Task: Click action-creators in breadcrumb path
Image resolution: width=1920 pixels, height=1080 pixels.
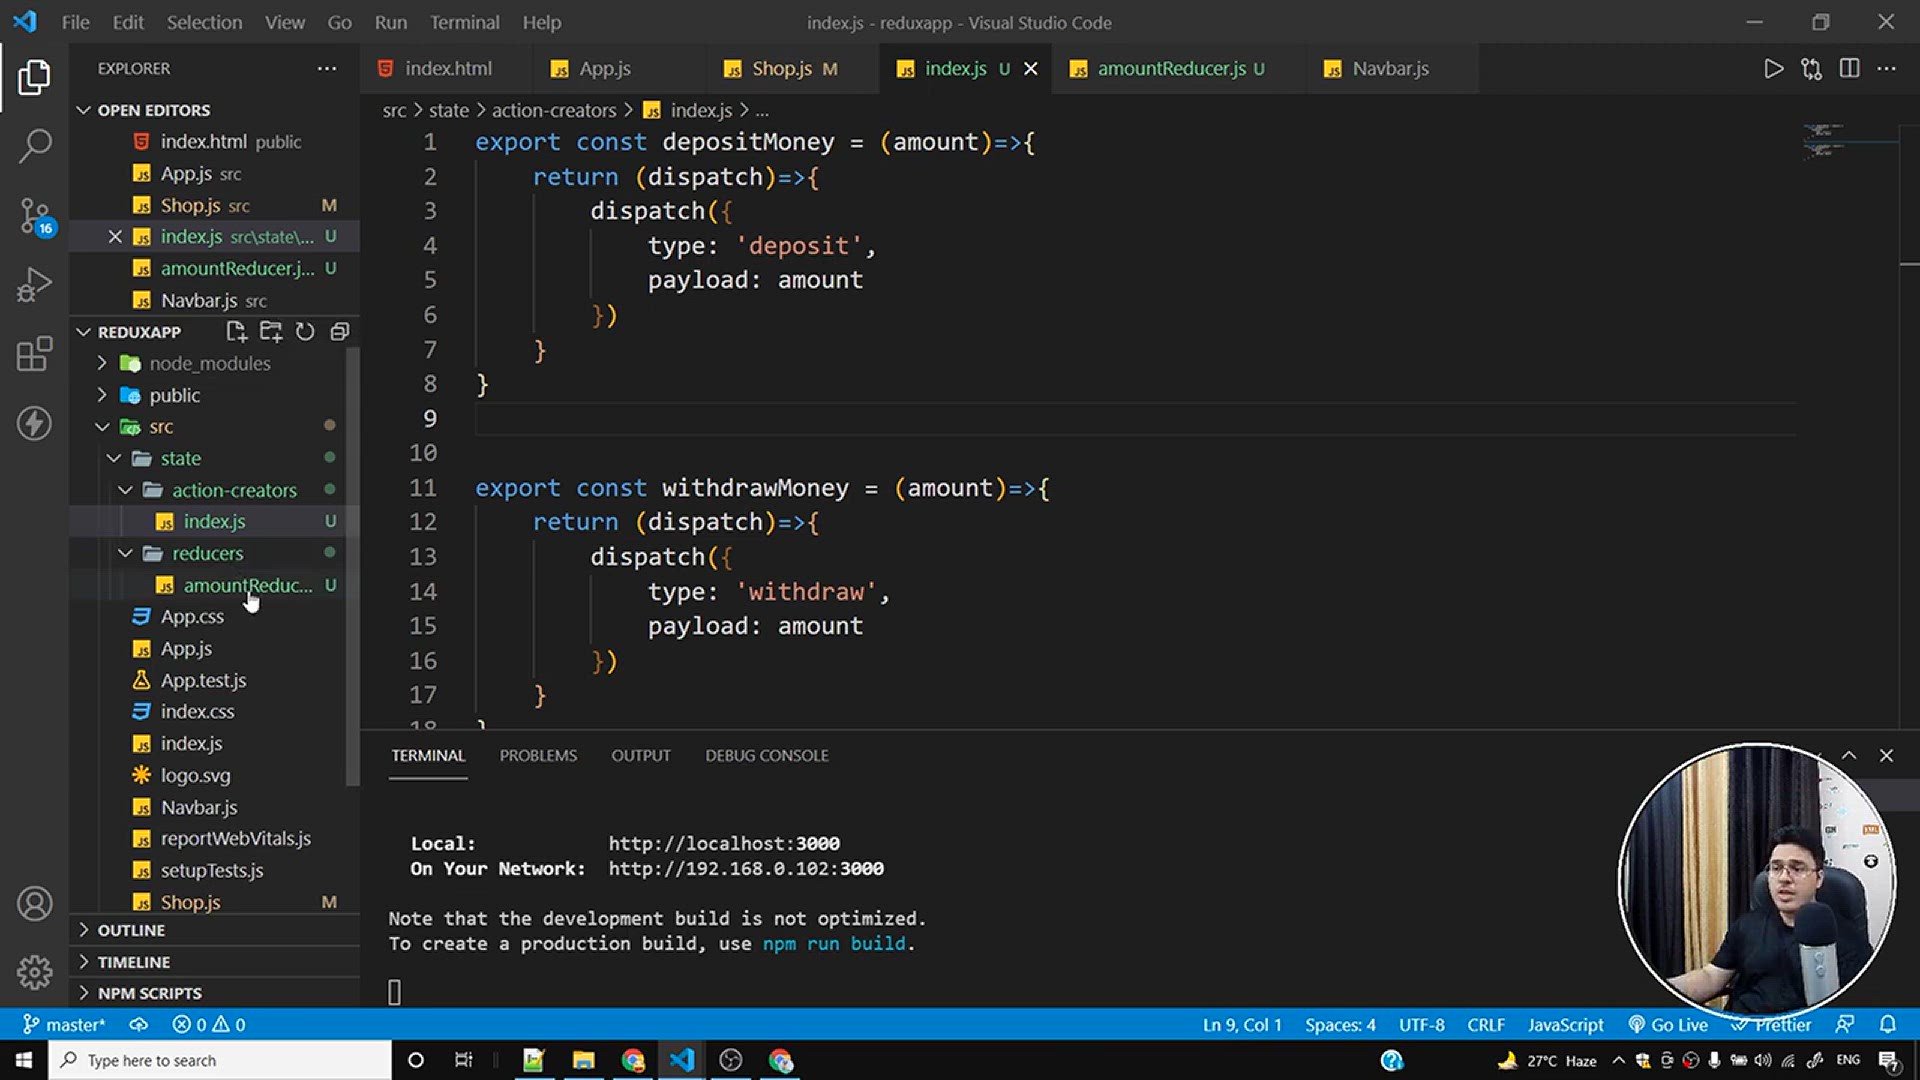Action: pos(554,110)
